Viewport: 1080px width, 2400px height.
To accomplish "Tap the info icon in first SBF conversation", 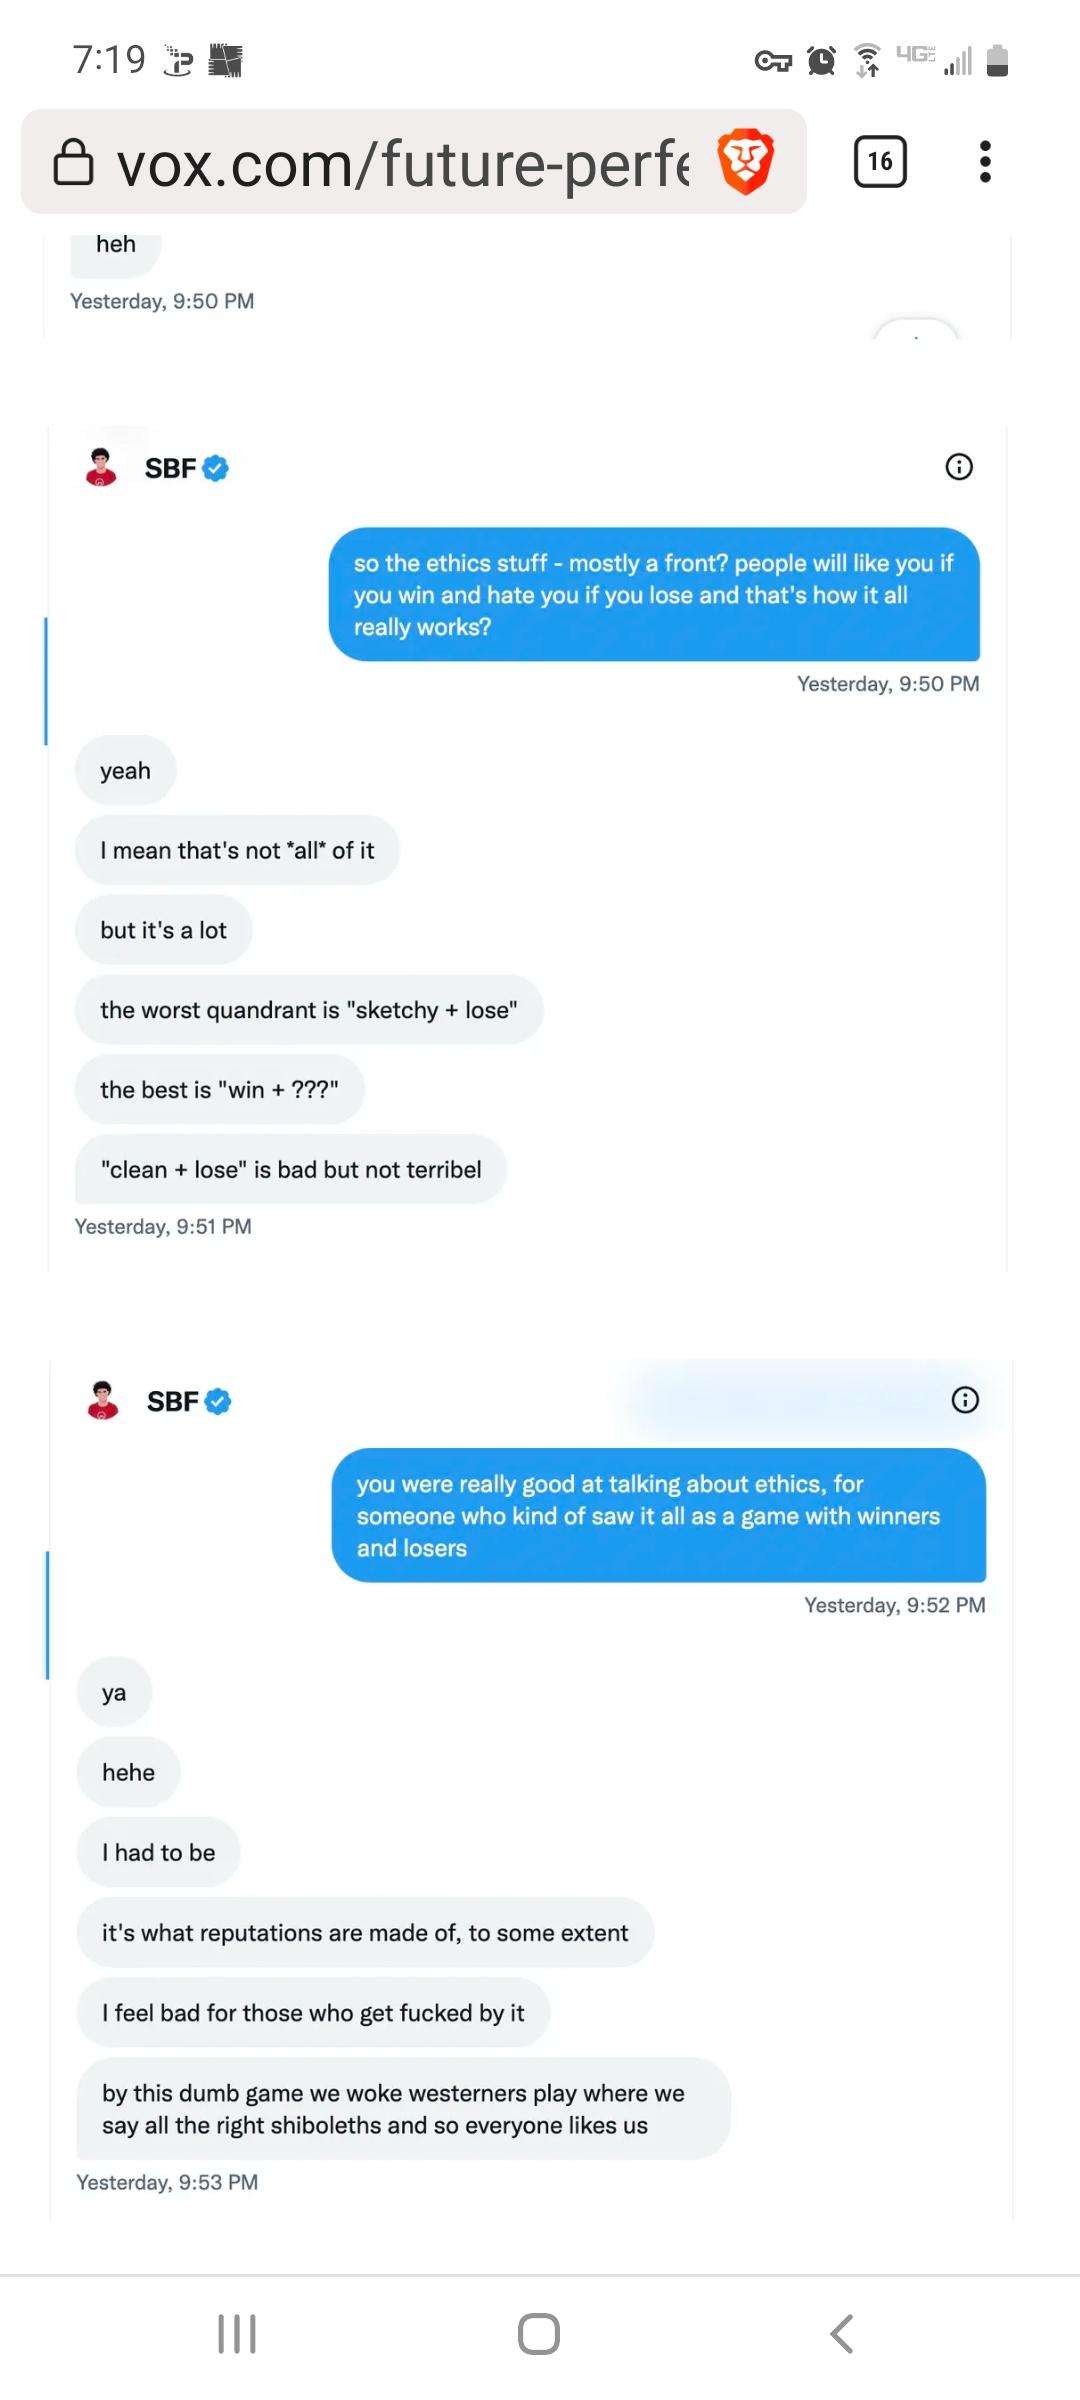I will [959, 467].
